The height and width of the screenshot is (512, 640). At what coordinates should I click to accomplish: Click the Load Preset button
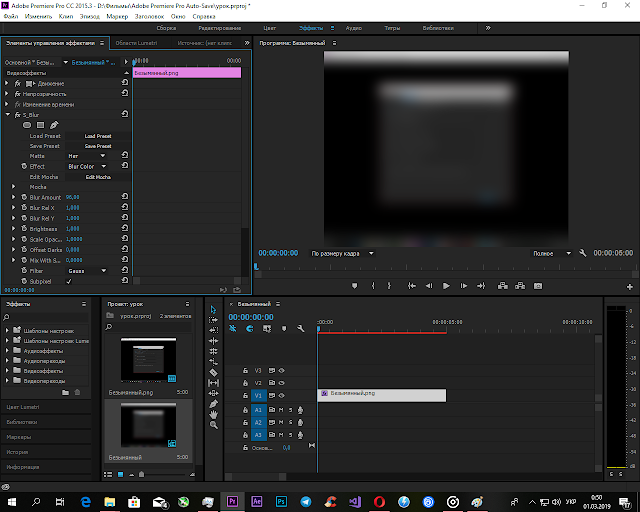point(98,136)
